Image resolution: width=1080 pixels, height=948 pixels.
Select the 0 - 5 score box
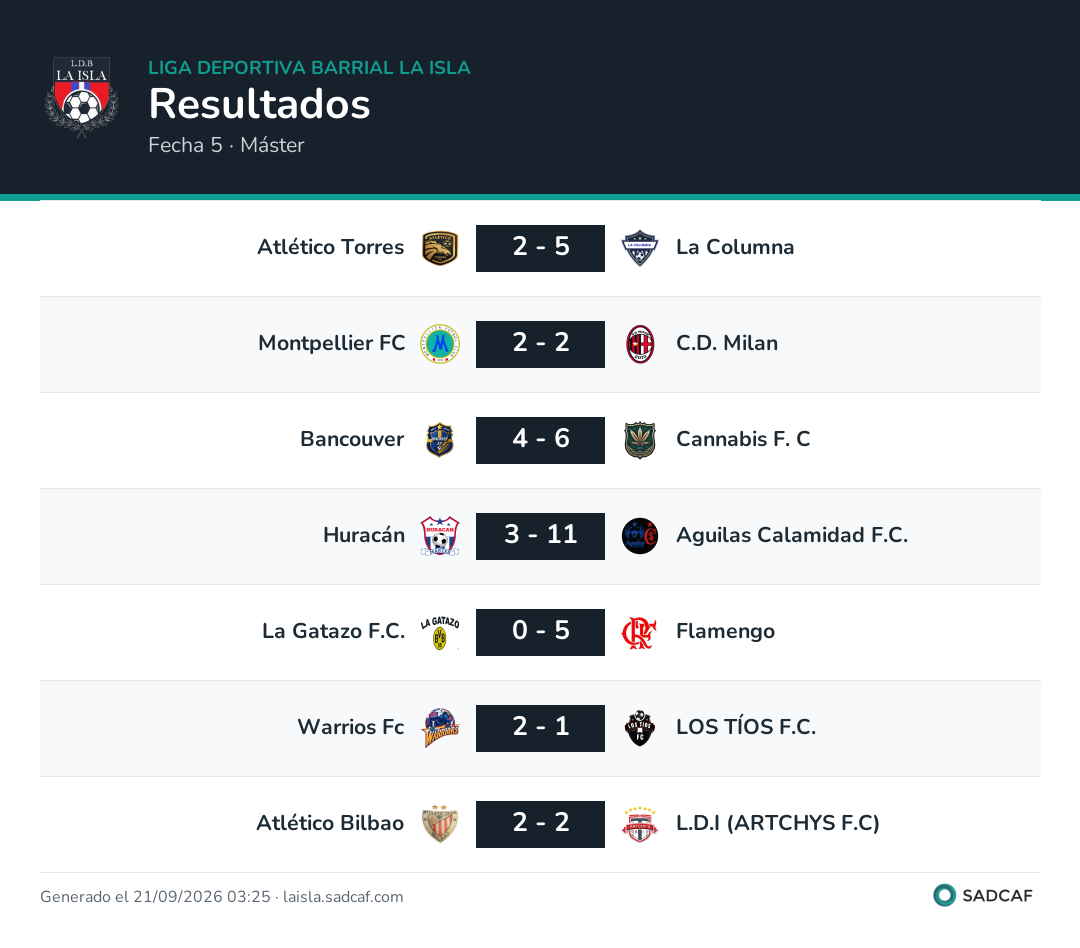(540, 632)
